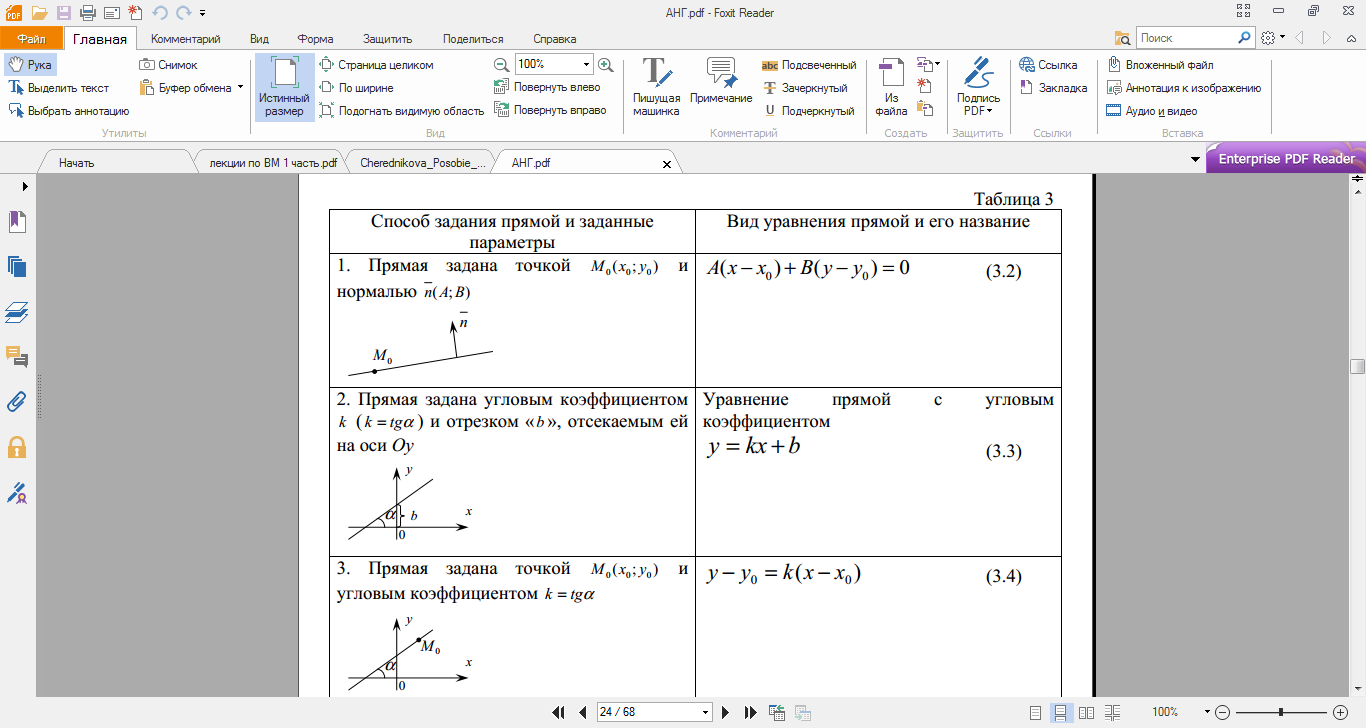The height and width of the screenshot is (728, 1366).
Task: Go to the first page
Action: (x=559, y=712)
